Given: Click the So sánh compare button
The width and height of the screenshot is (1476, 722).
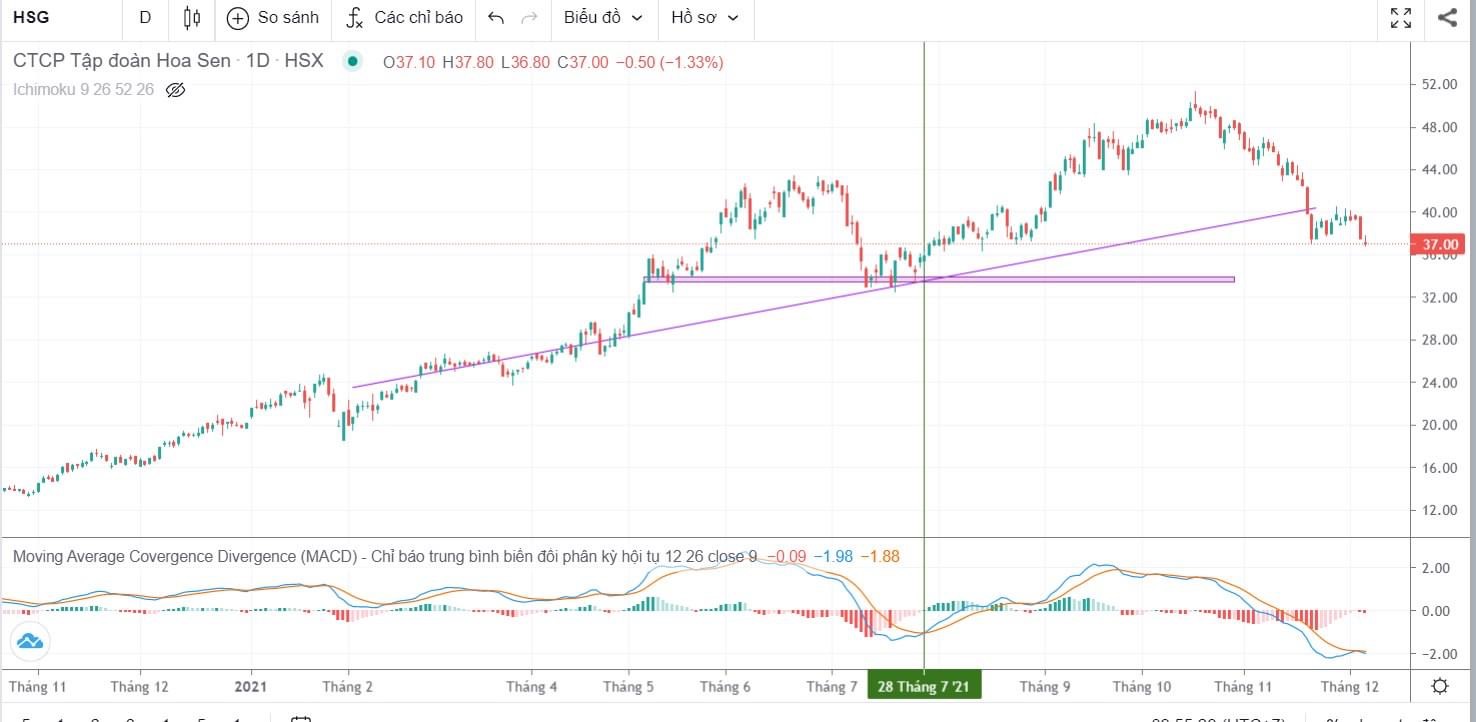Looking at the screenshot, I should 273,18.
